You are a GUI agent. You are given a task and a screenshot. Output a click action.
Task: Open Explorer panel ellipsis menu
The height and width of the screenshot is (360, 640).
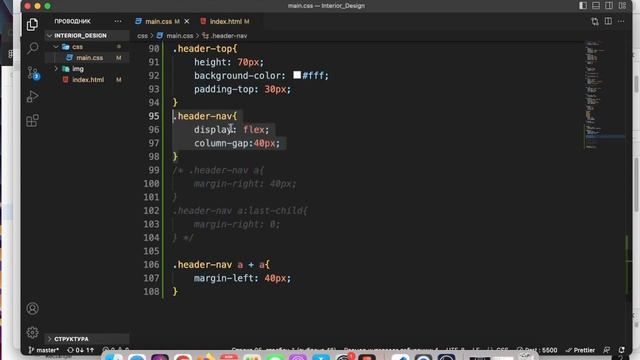(118, 21)
